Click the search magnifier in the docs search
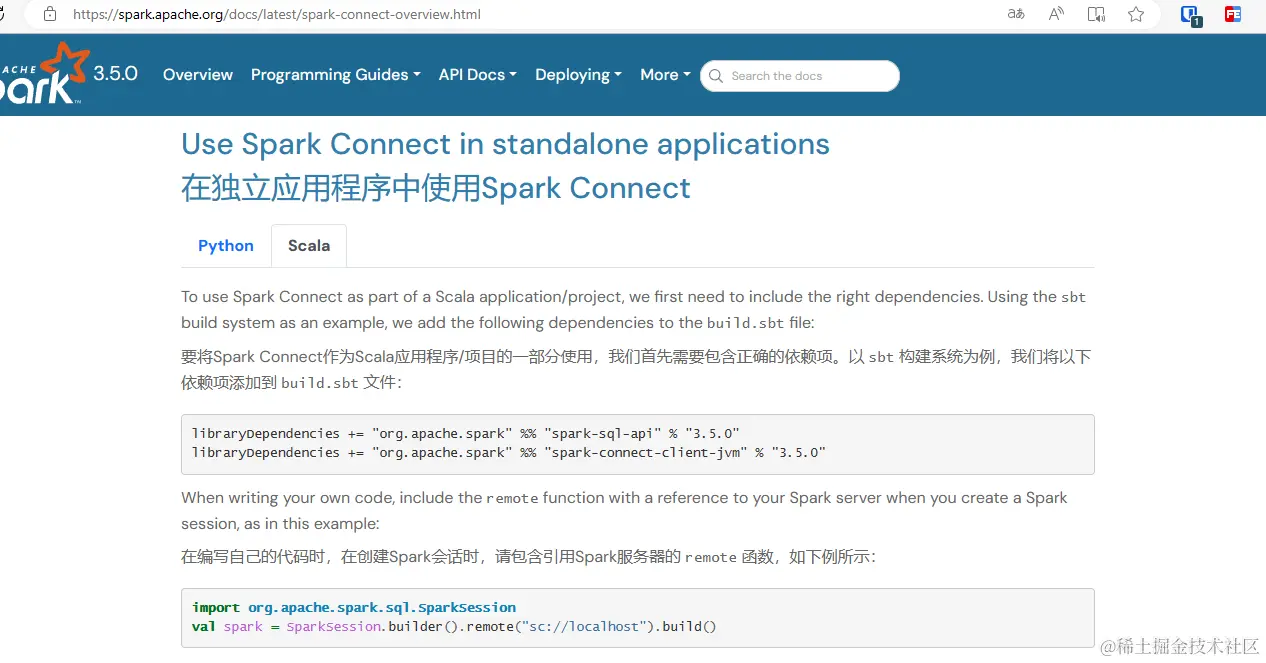The height and width of the screenshot is (663, 1266). [716, 76]
